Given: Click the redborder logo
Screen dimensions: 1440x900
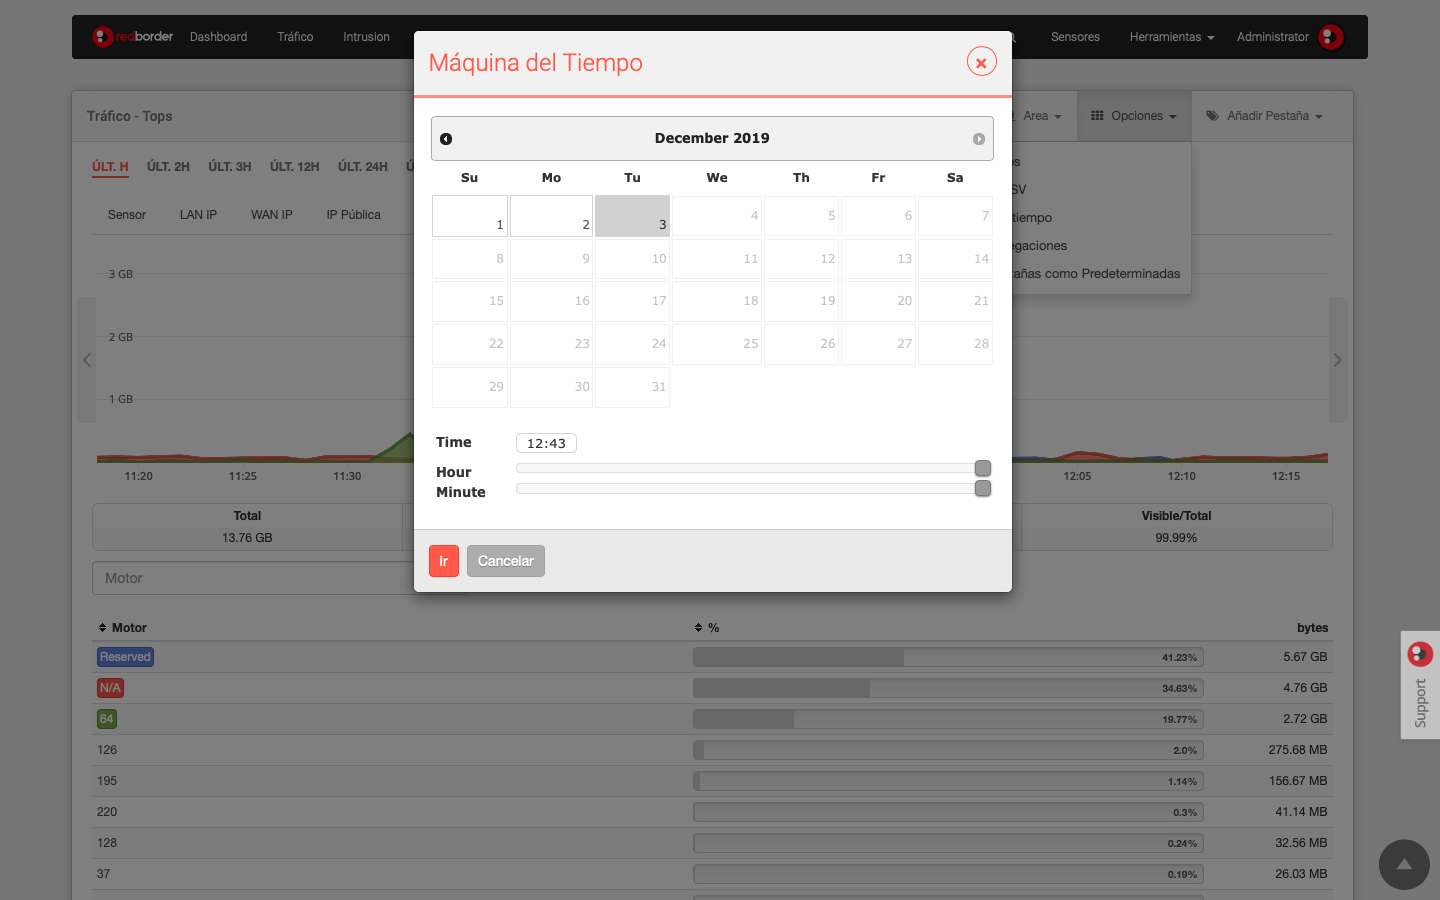Looking at the screenshot, I should pos(133,37).
